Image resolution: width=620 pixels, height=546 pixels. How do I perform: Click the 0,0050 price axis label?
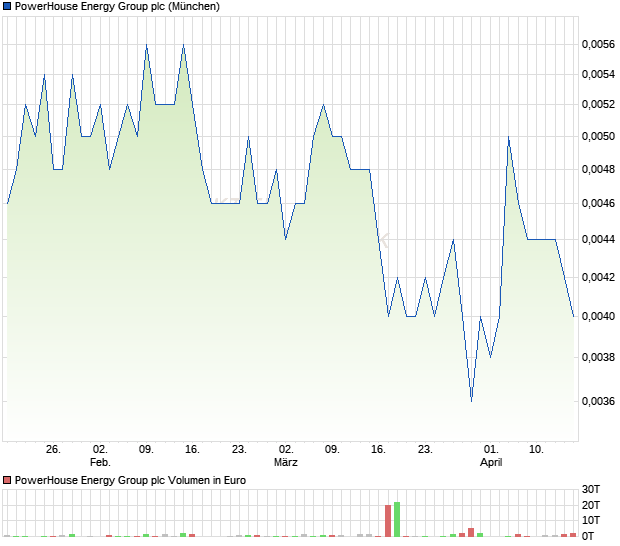pos(598,136)
